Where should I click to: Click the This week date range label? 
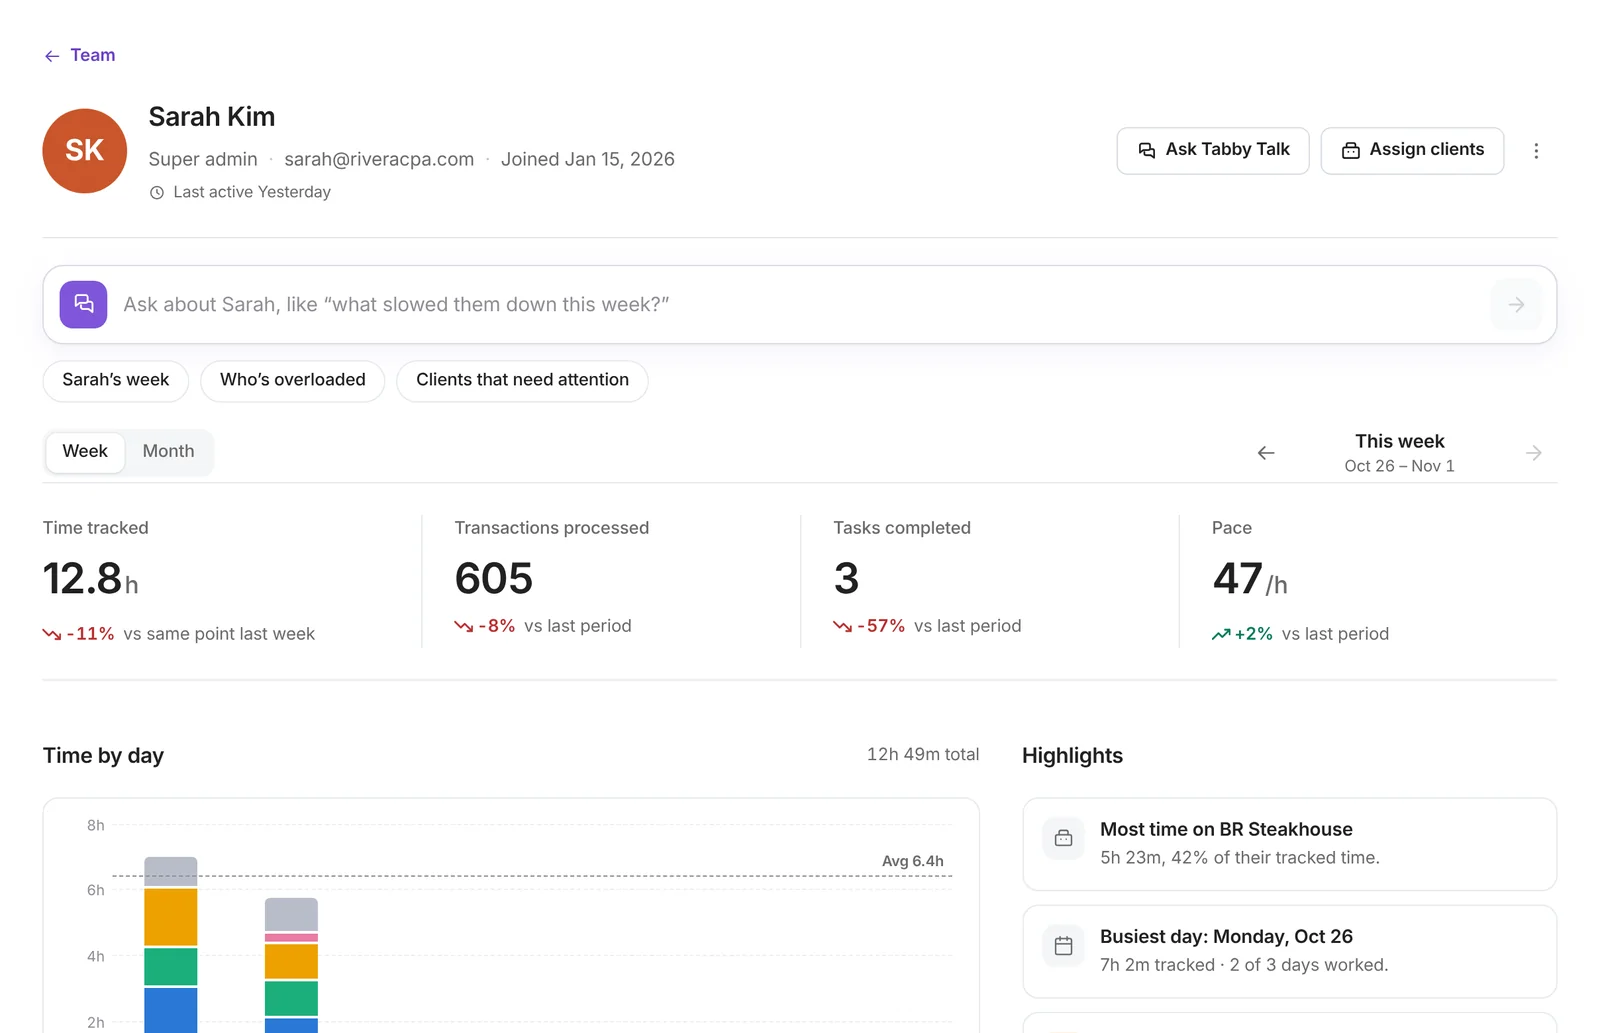pyautogui.click(x=1400, y=453)
